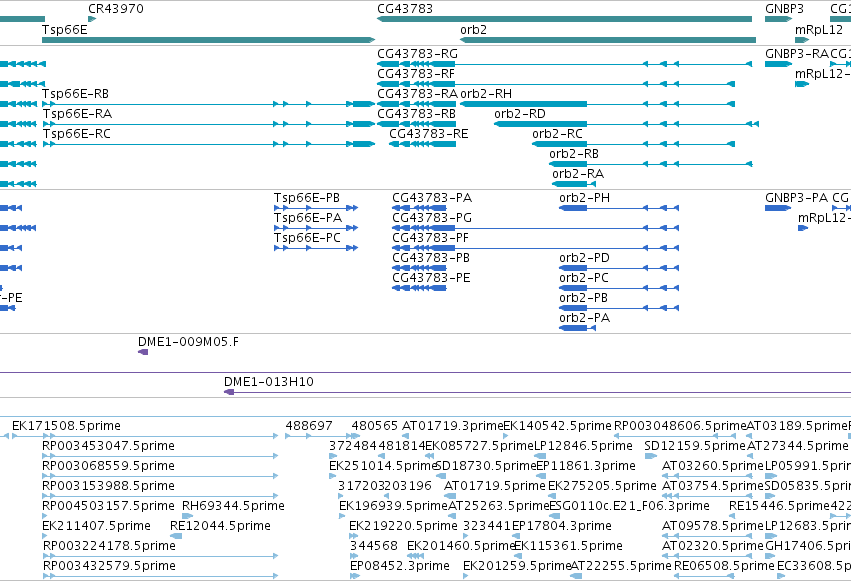Select the AT22255.5prime EST label

[x=621, y=566]
